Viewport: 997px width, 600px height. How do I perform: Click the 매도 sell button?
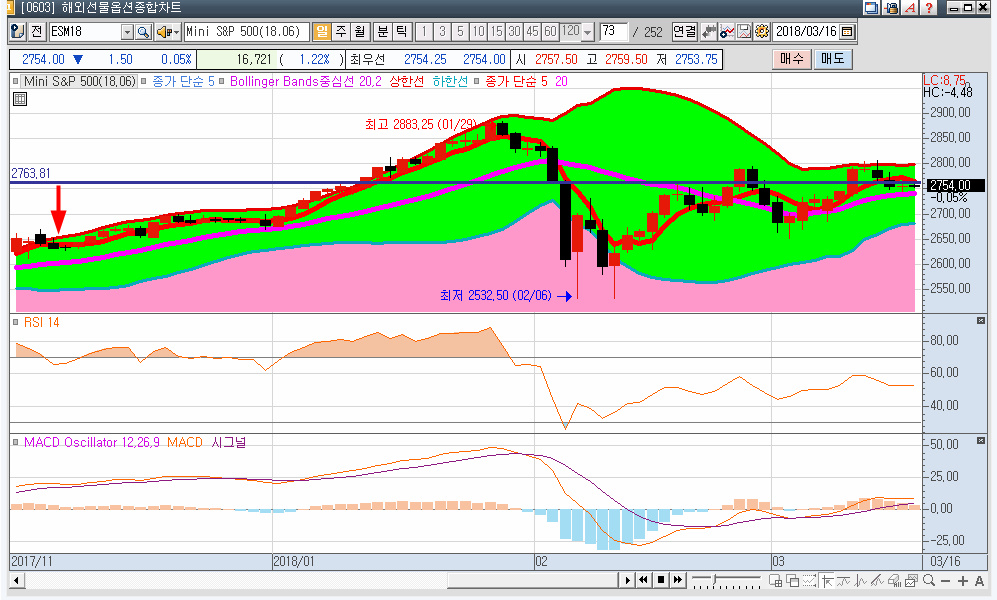pos(832,59)
